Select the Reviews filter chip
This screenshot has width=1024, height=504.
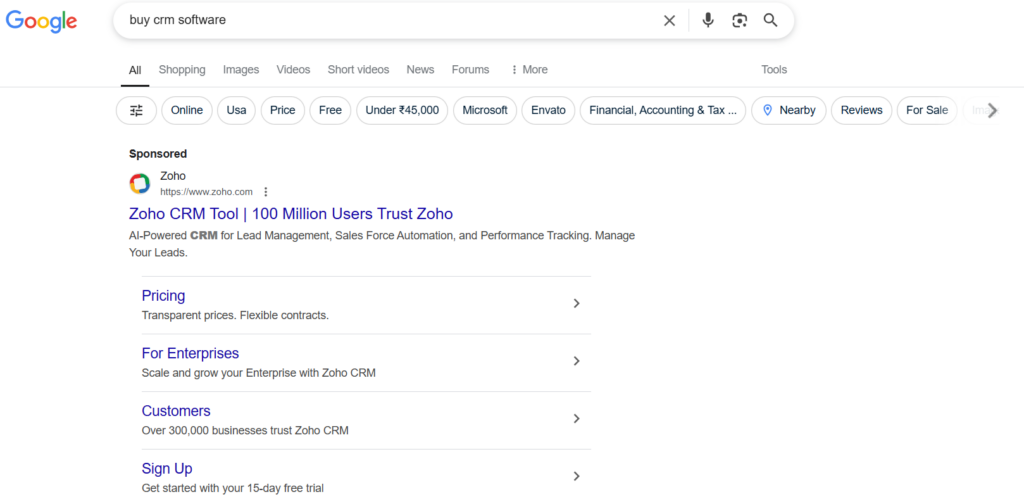861,110
